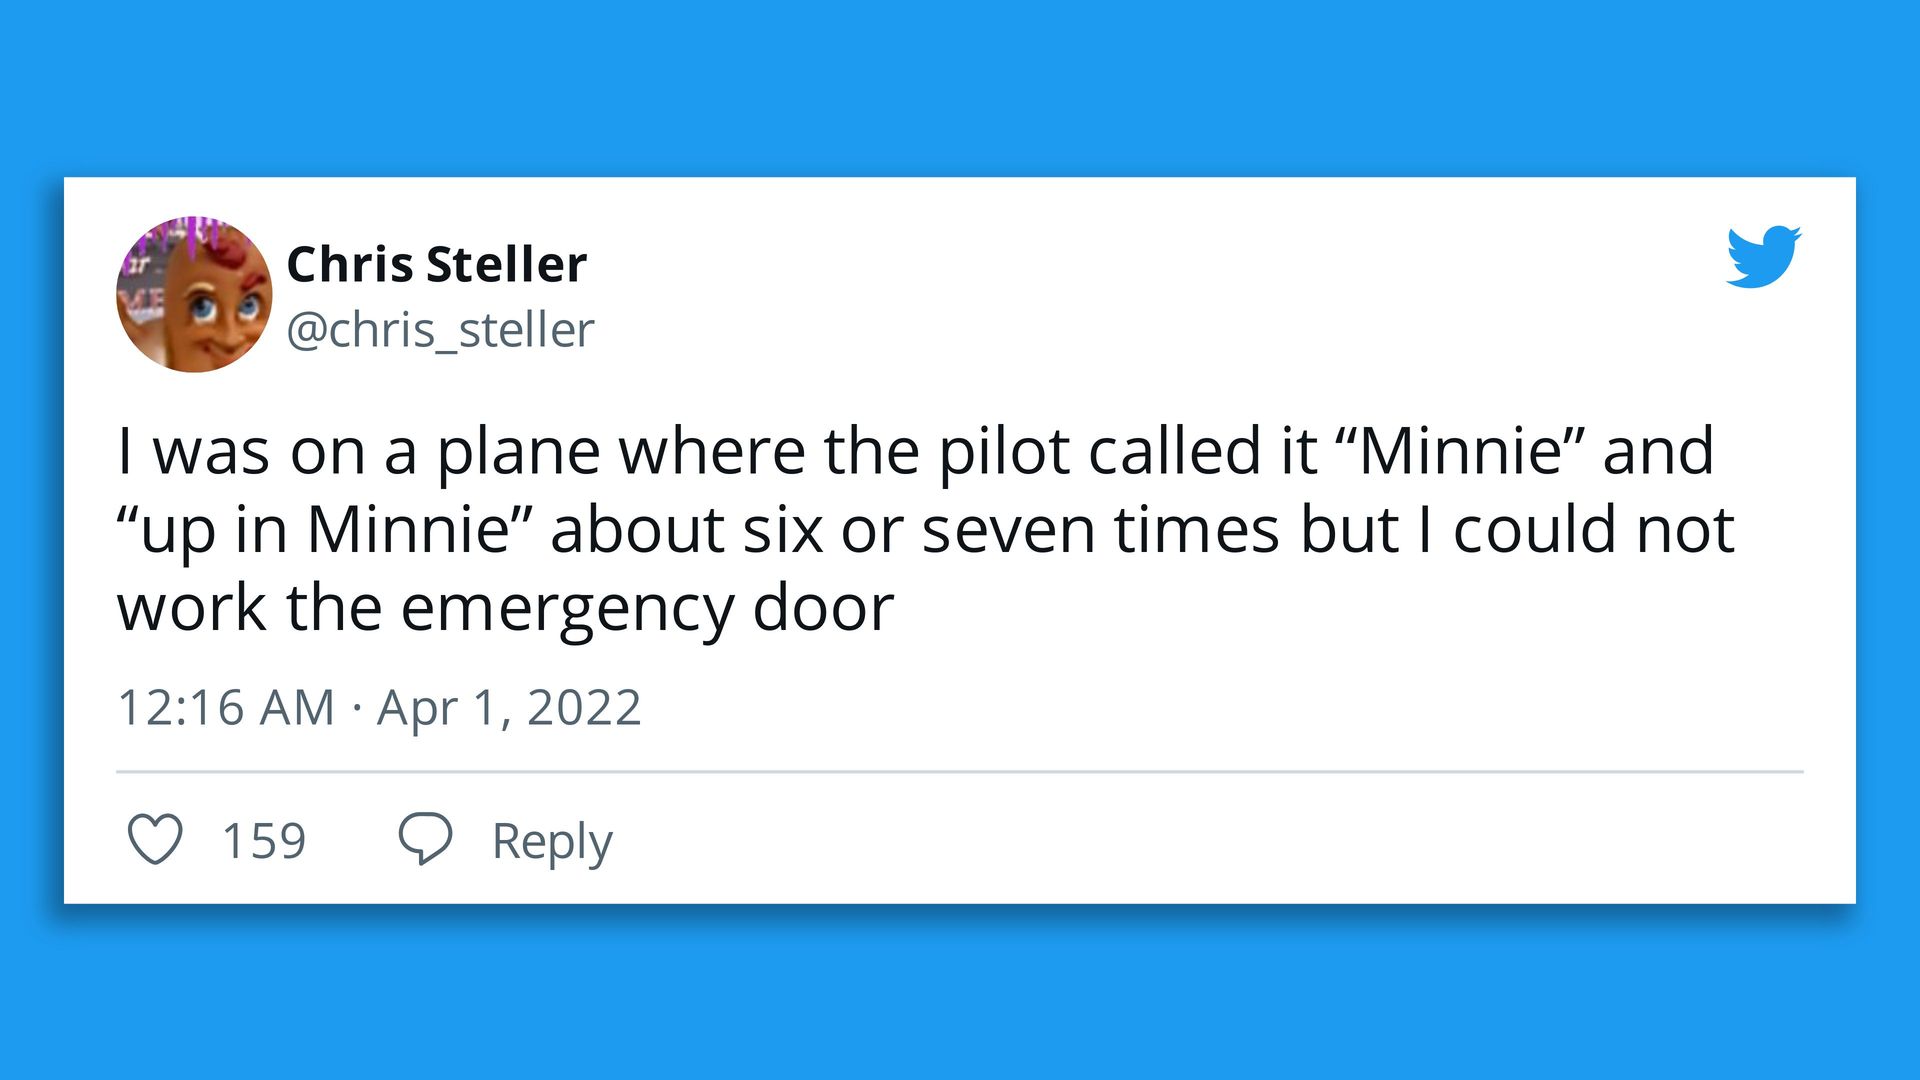1920x1080 pixels.
Task: Click the Twitter bird logo
Action: coord(1763,257)
